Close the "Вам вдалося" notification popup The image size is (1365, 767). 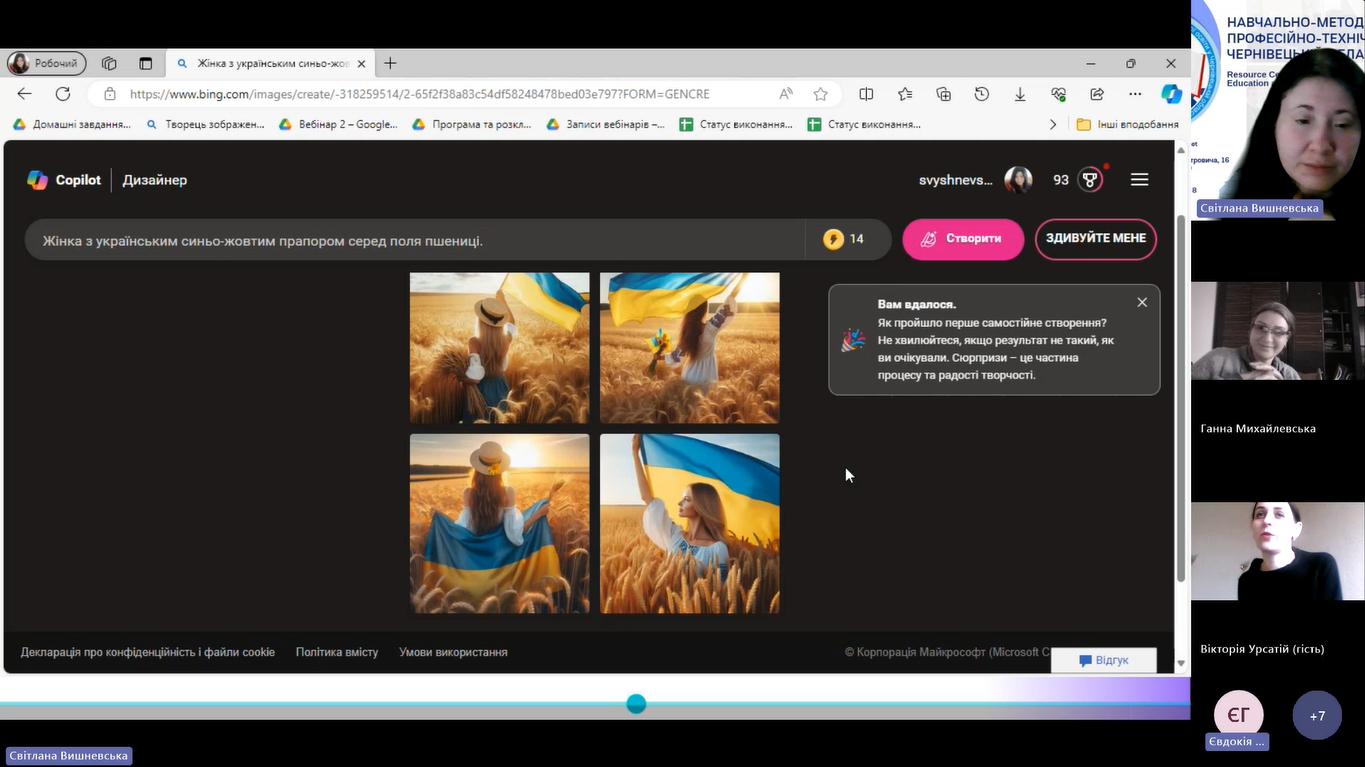tap(1142, 302)
